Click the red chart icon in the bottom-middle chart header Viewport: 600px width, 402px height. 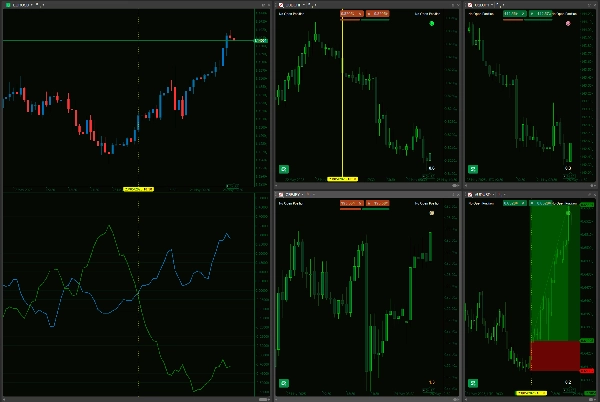[281, 195]
